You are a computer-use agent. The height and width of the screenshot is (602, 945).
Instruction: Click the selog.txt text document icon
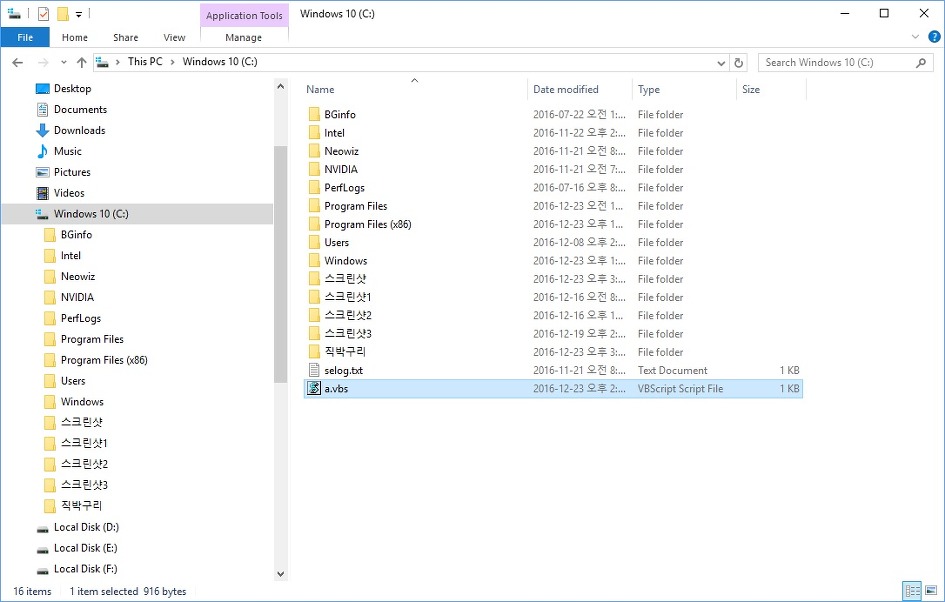(x=314, y=370)
